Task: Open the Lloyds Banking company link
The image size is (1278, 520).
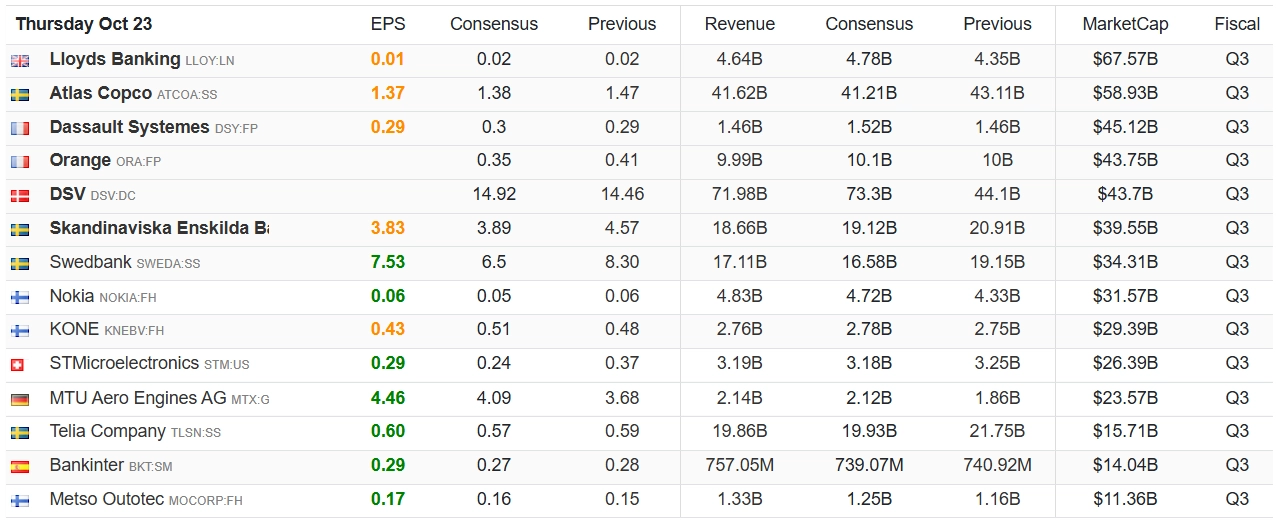Action: [x=115, y=60]
